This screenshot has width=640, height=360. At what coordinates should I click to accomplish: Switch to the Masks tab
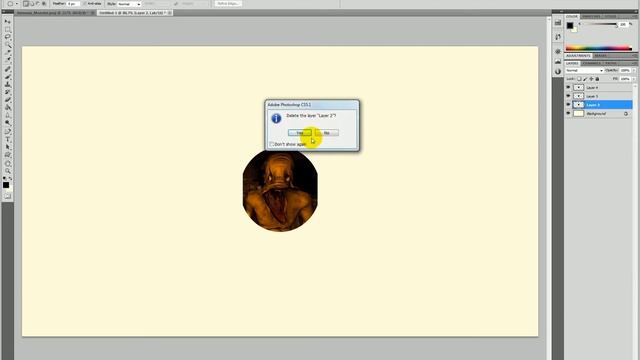(600, 56)
